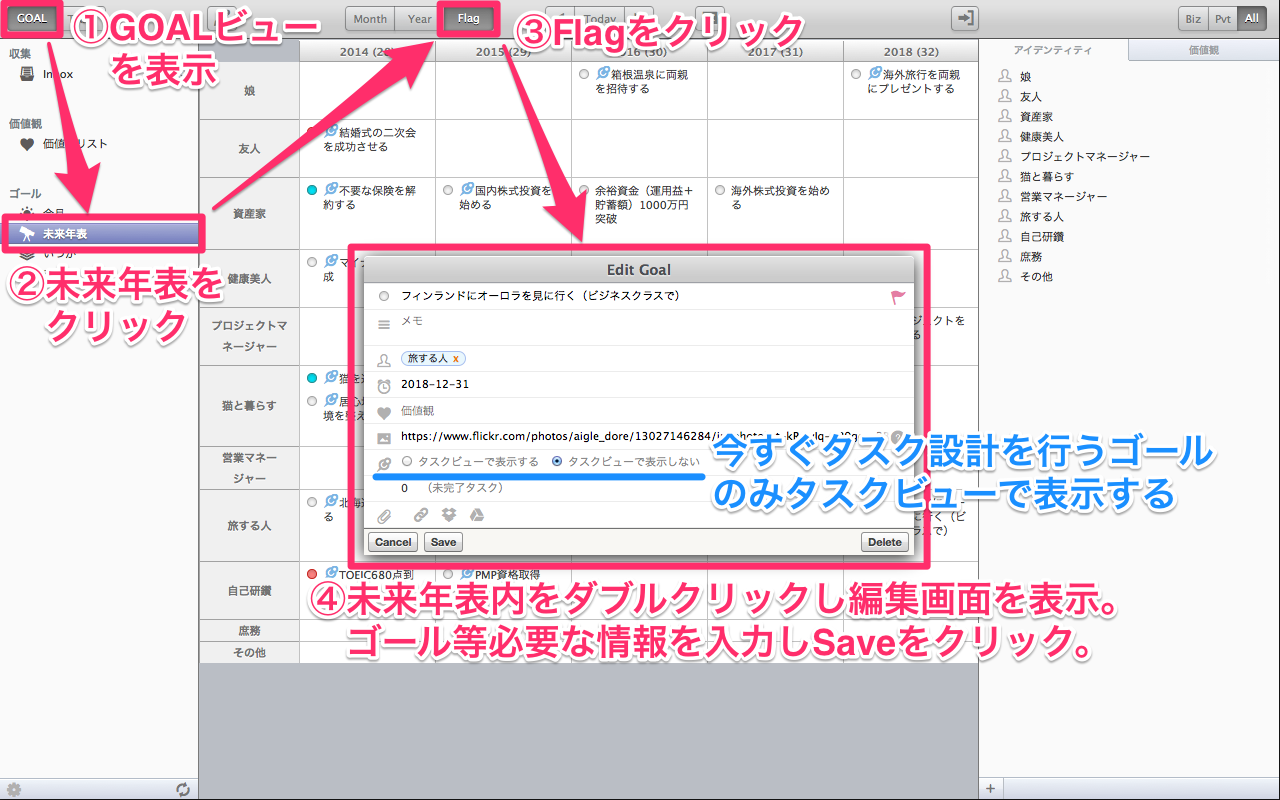Remove 旅する人 tag with x
Viewport: 1280px width, 800px height.
456,358
